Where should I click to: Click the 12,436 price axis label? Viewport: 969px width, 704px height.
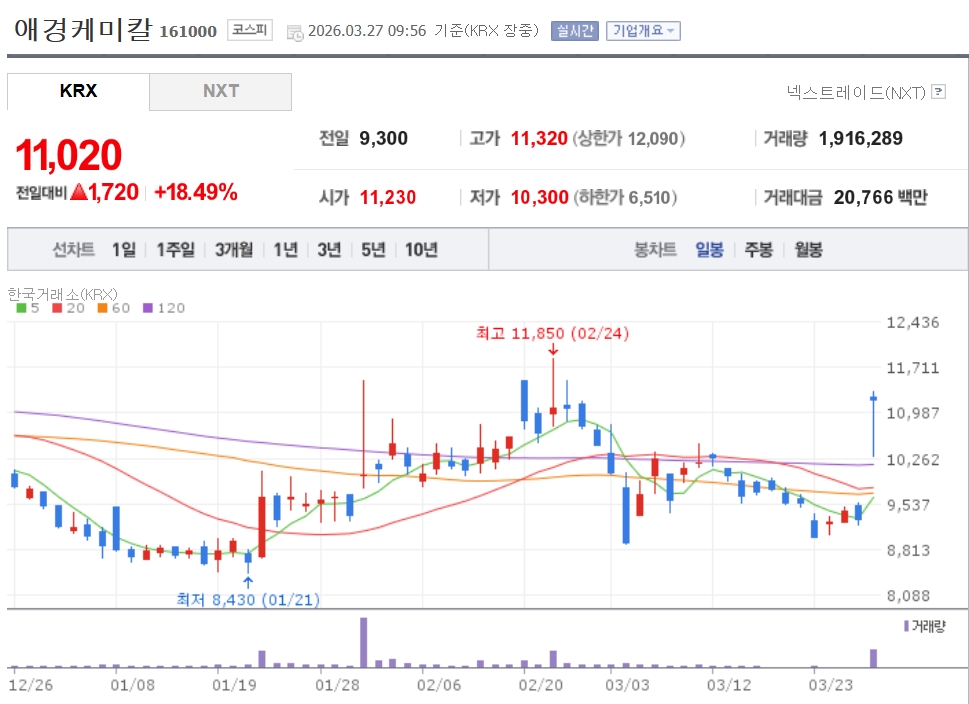(913, 322)
